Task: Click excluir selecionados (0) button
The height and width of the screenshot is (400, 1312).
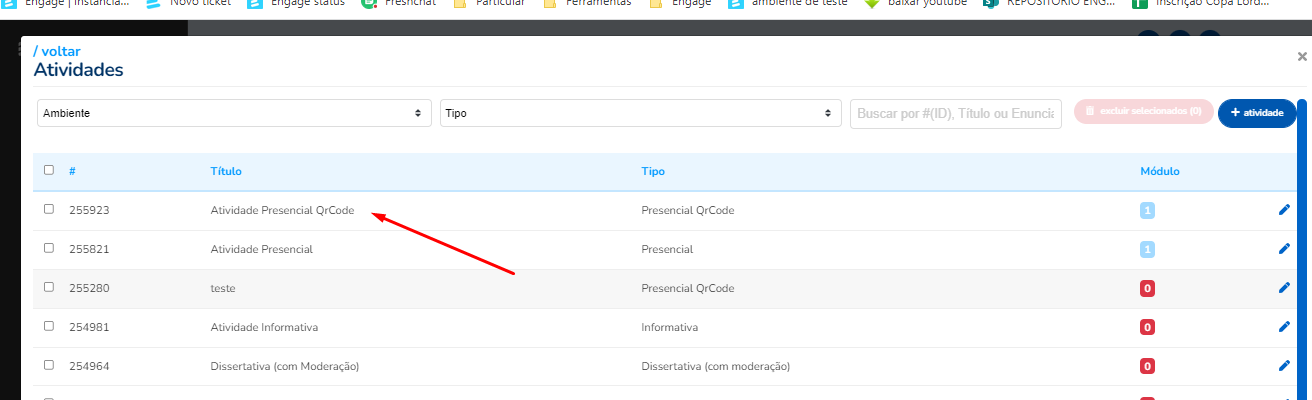Action: click(x=1144, y=111)
